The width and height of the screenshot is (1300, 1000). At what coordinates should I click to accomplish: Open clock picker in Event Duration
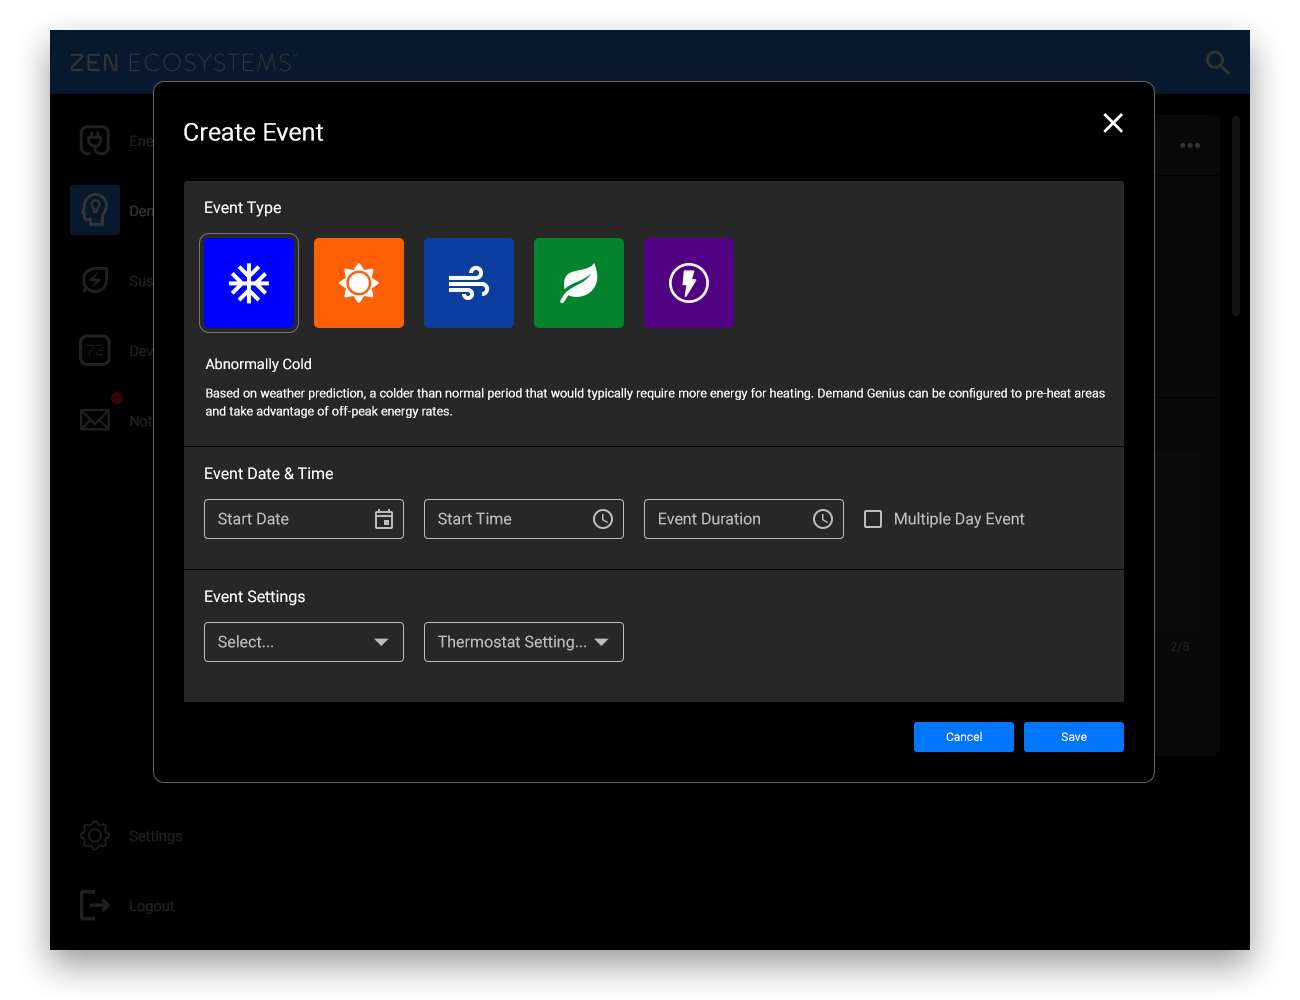[x=823, y=519]
